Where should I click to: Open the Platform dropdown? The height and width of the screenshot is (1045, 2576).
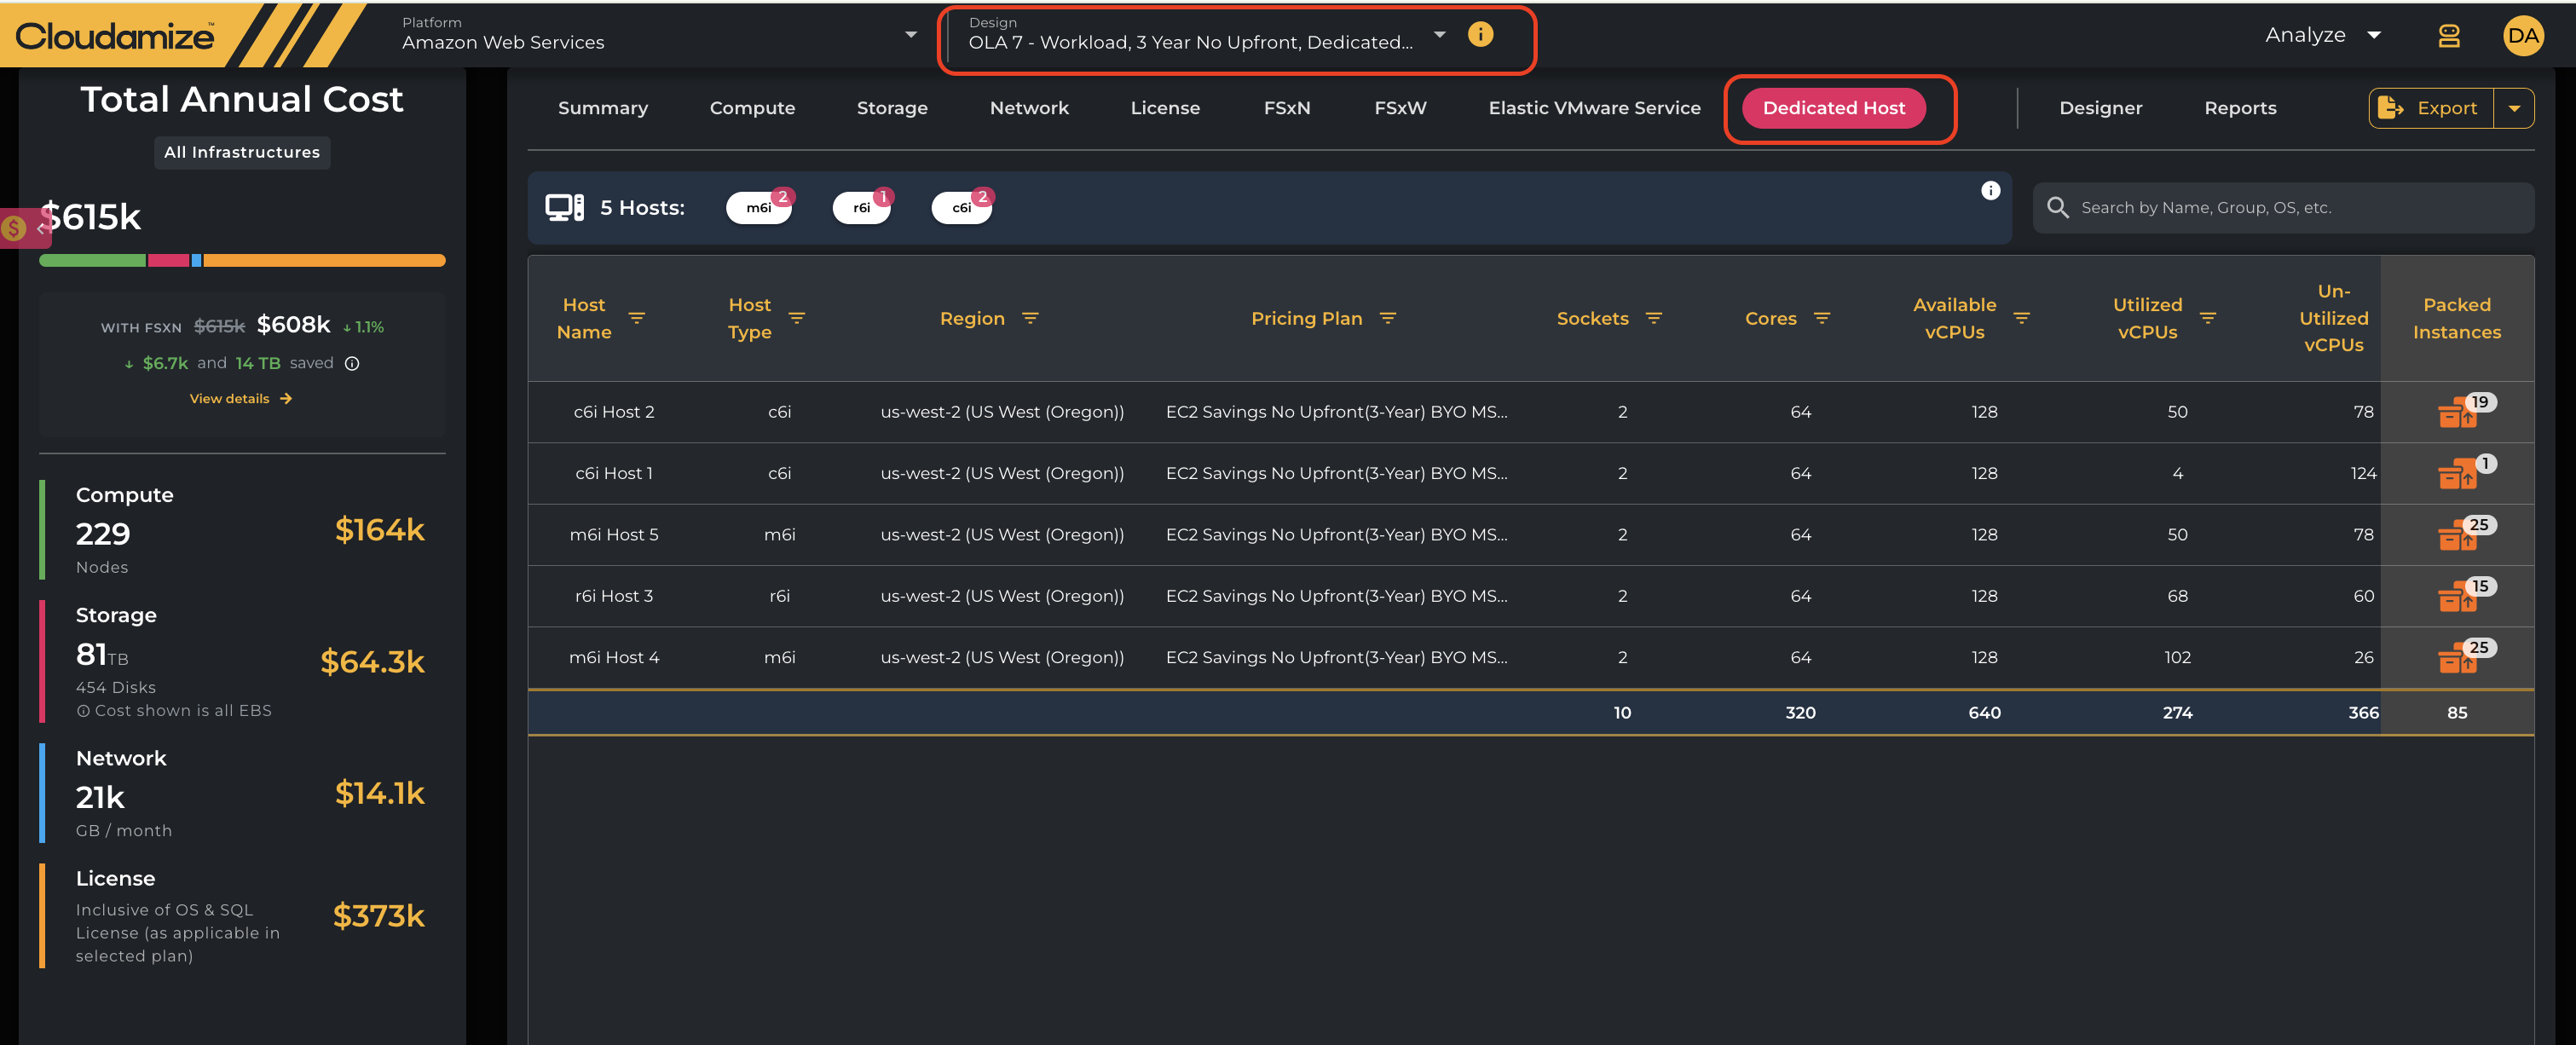[x=659, y=35]
